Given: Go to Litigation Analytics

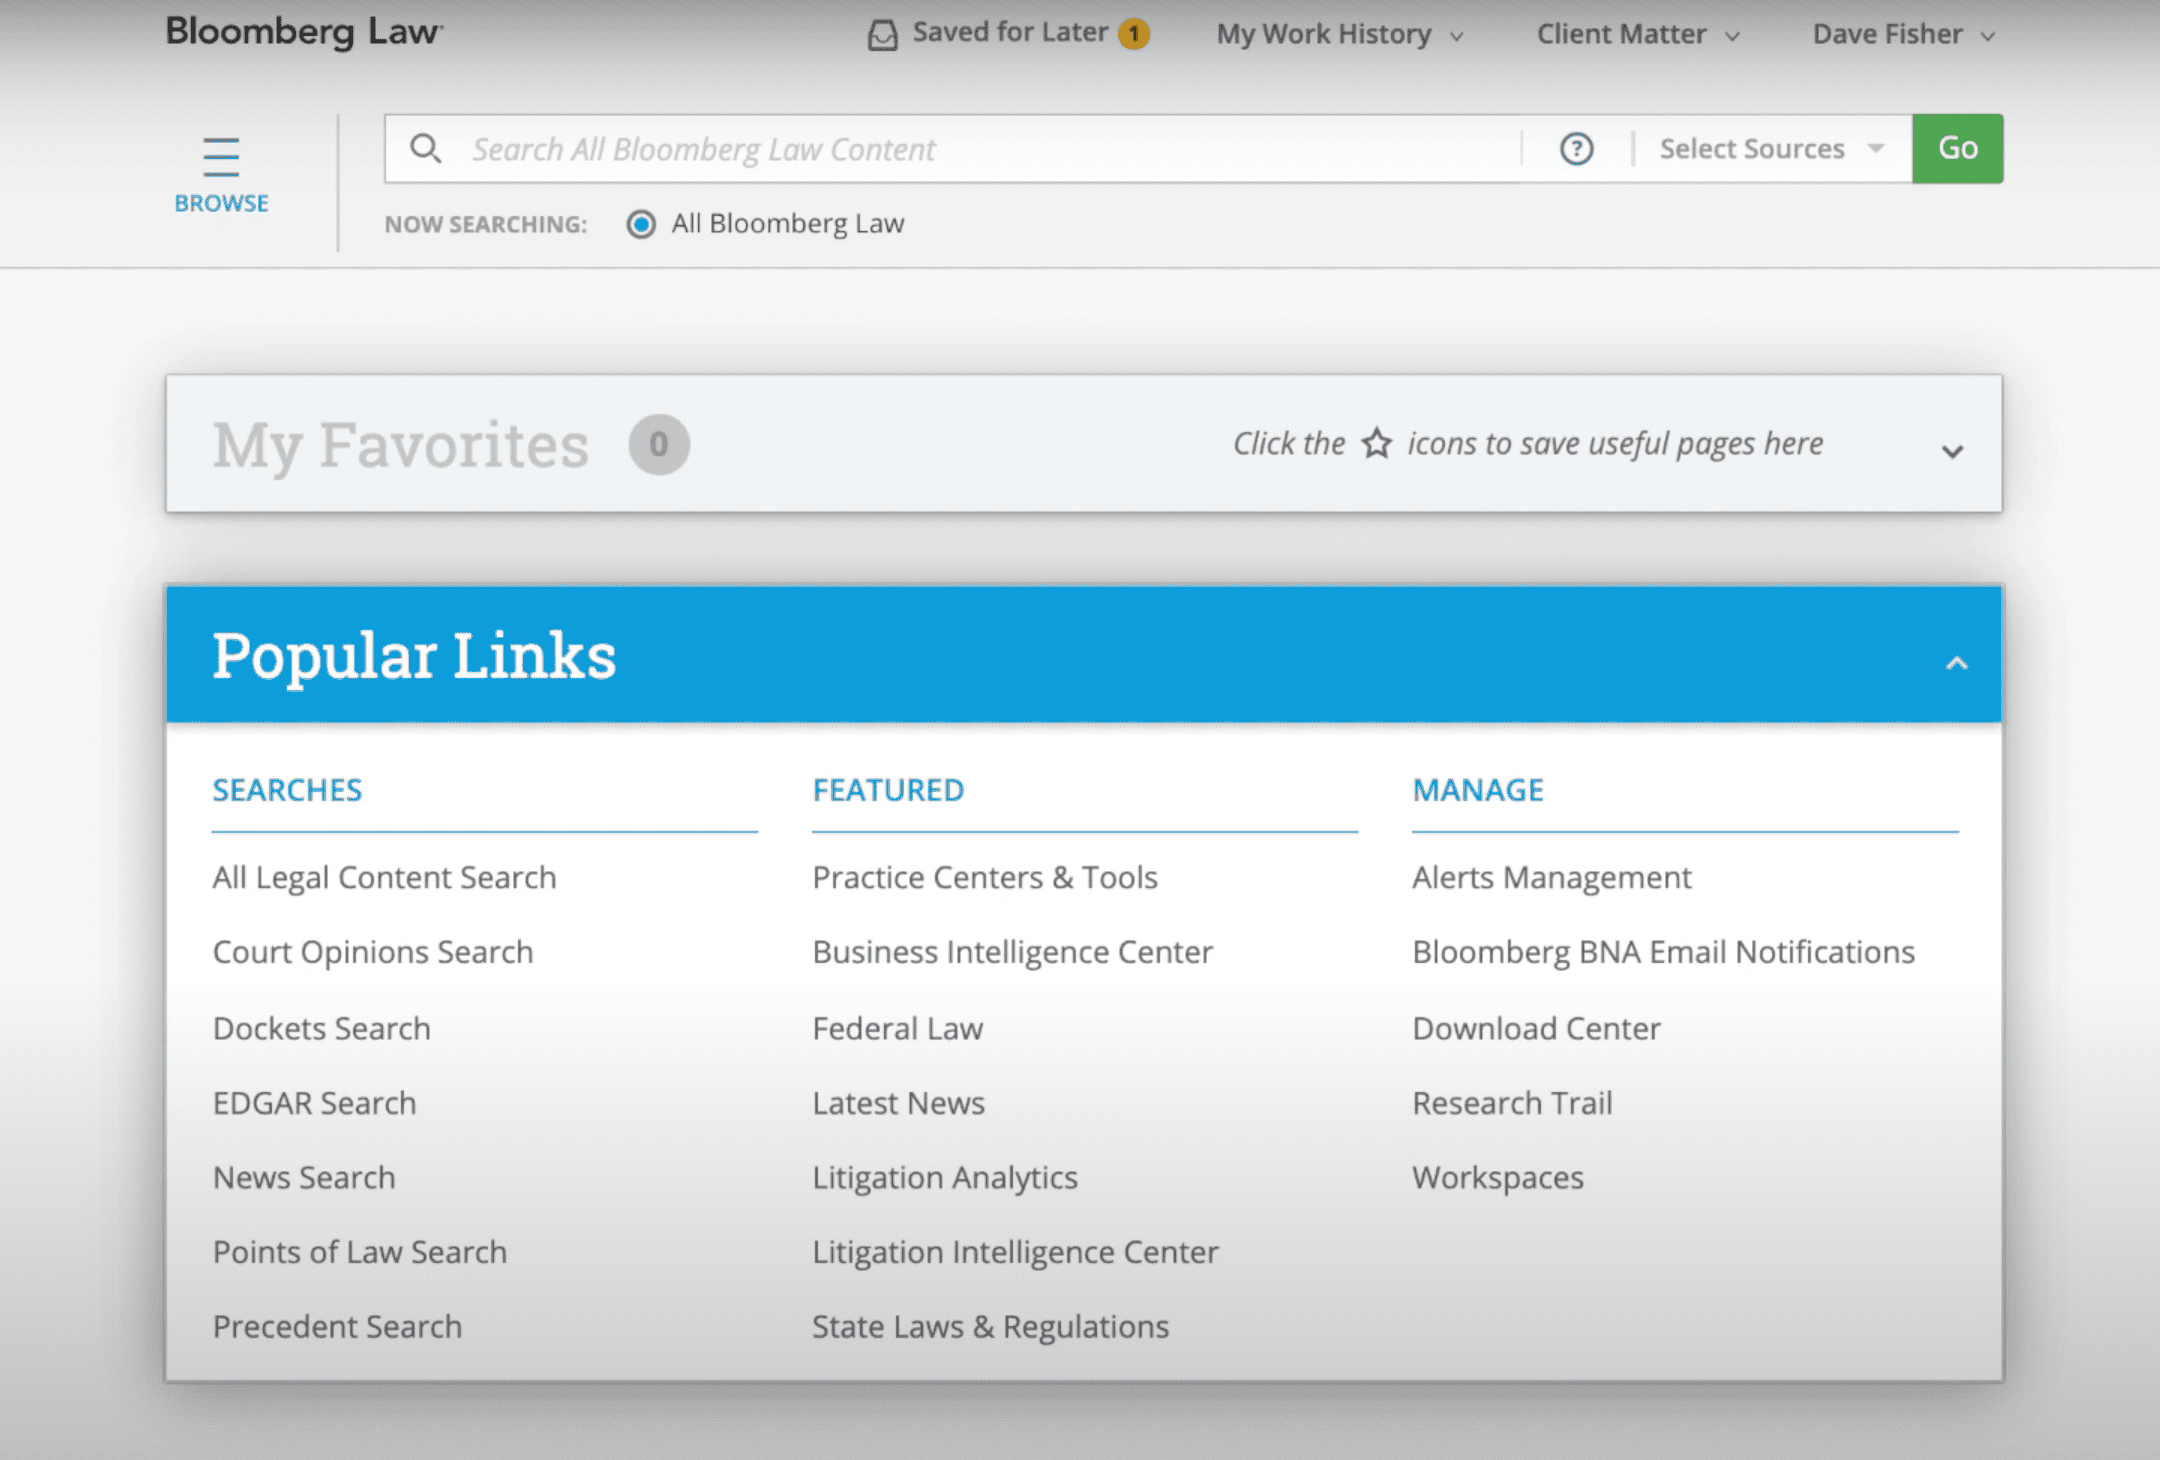Looking at the screenshot, I should 944,1177.
